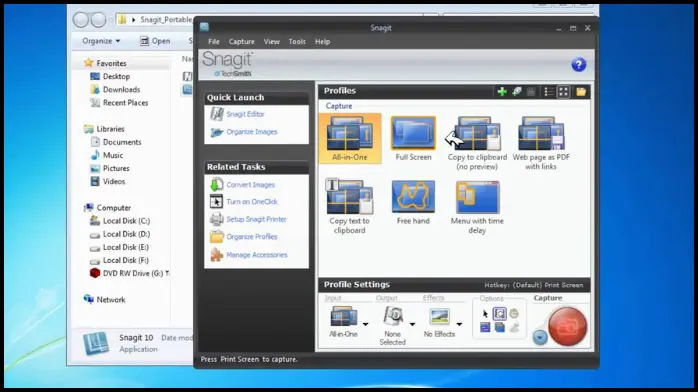Image resolution: width=698 pixels, height=392 pixels.
Task: Click the Convert Images link
Action: point(251,185)
